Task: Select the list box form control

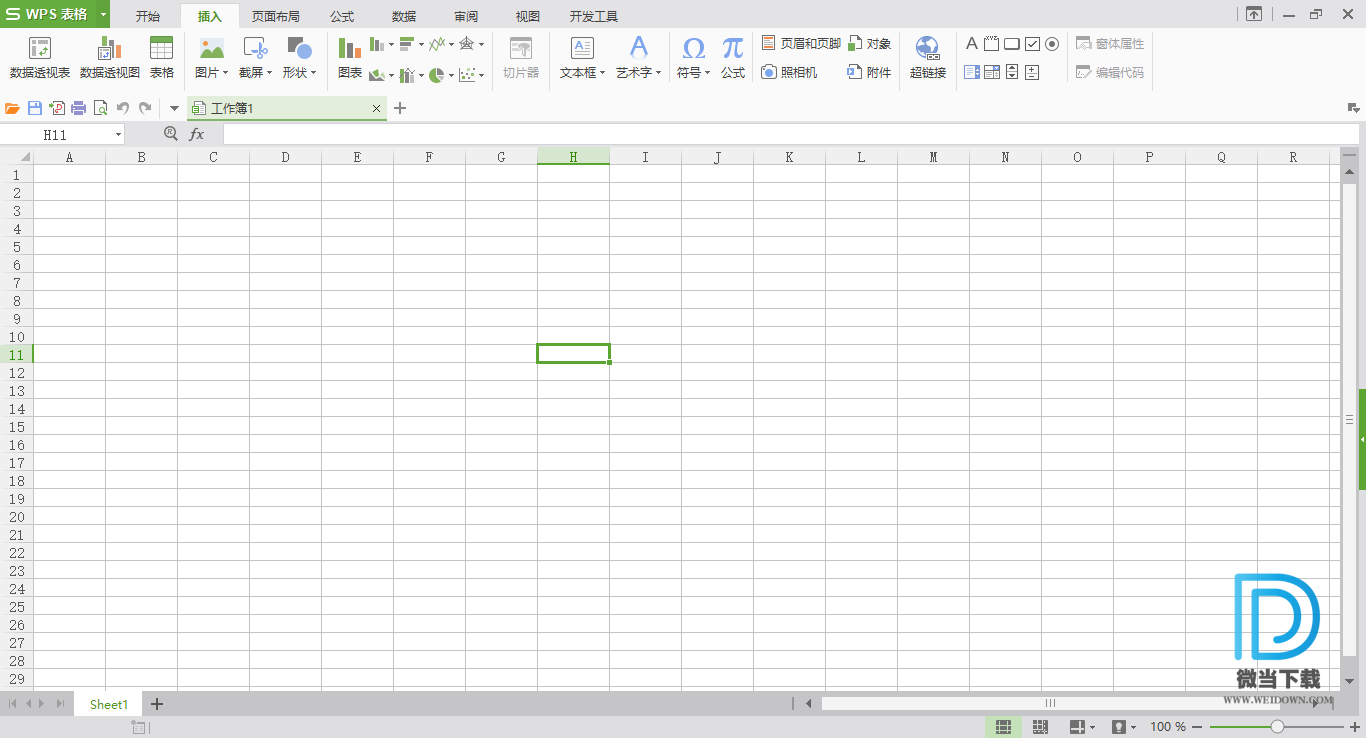Action: [x=972, y=72]
